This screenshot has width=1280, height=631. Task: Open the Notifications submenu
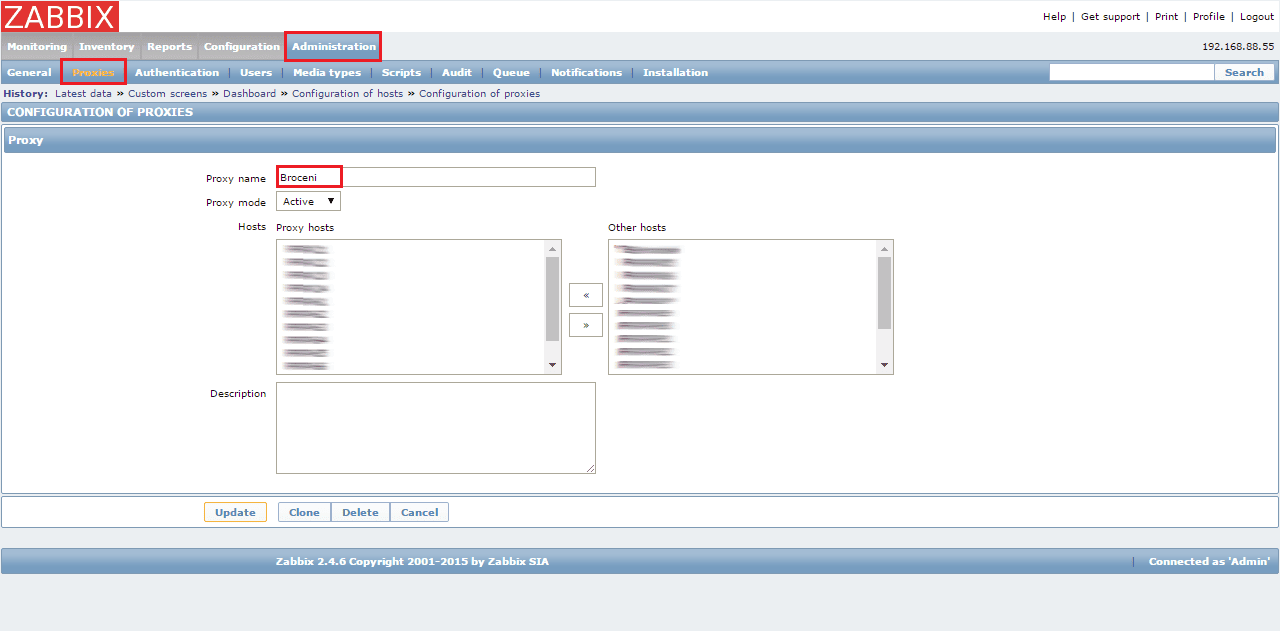tap(586, 72)
